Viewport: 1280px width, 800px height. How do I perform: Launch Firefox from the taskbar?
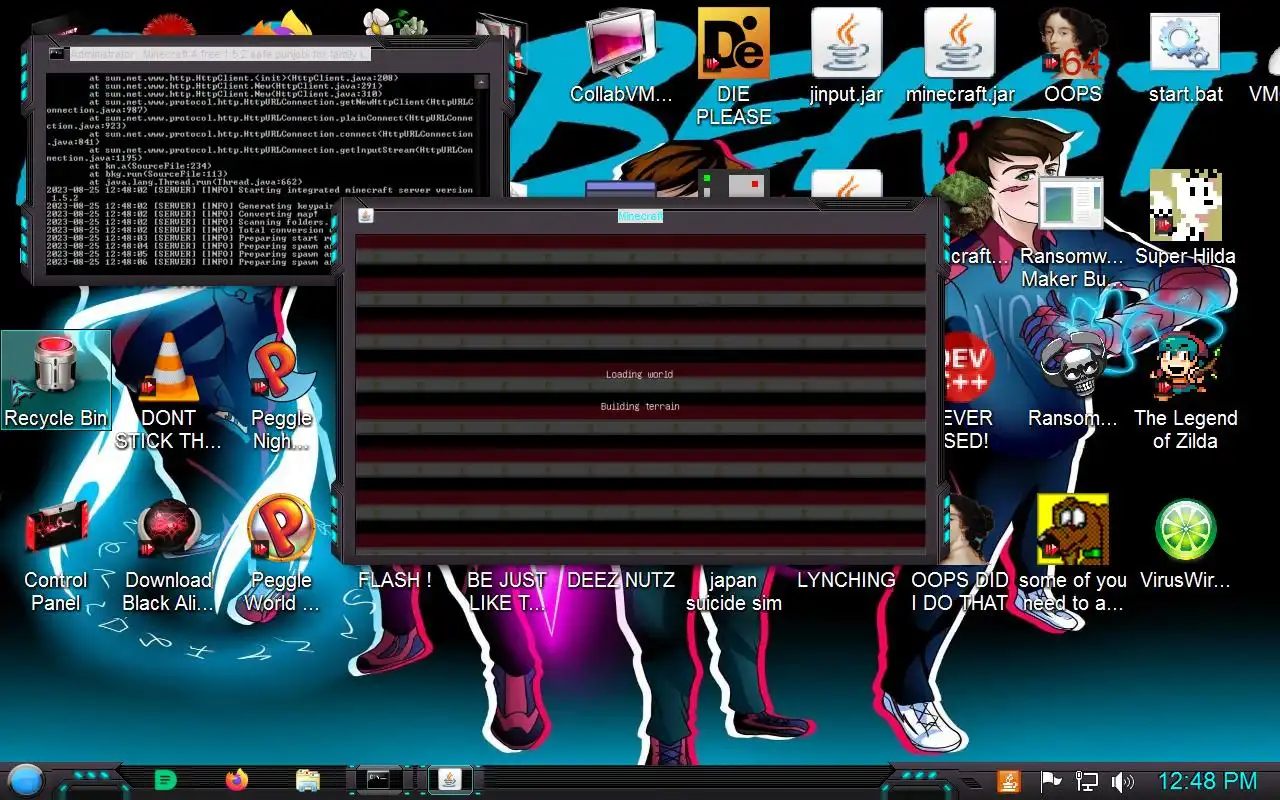(237, 780)
